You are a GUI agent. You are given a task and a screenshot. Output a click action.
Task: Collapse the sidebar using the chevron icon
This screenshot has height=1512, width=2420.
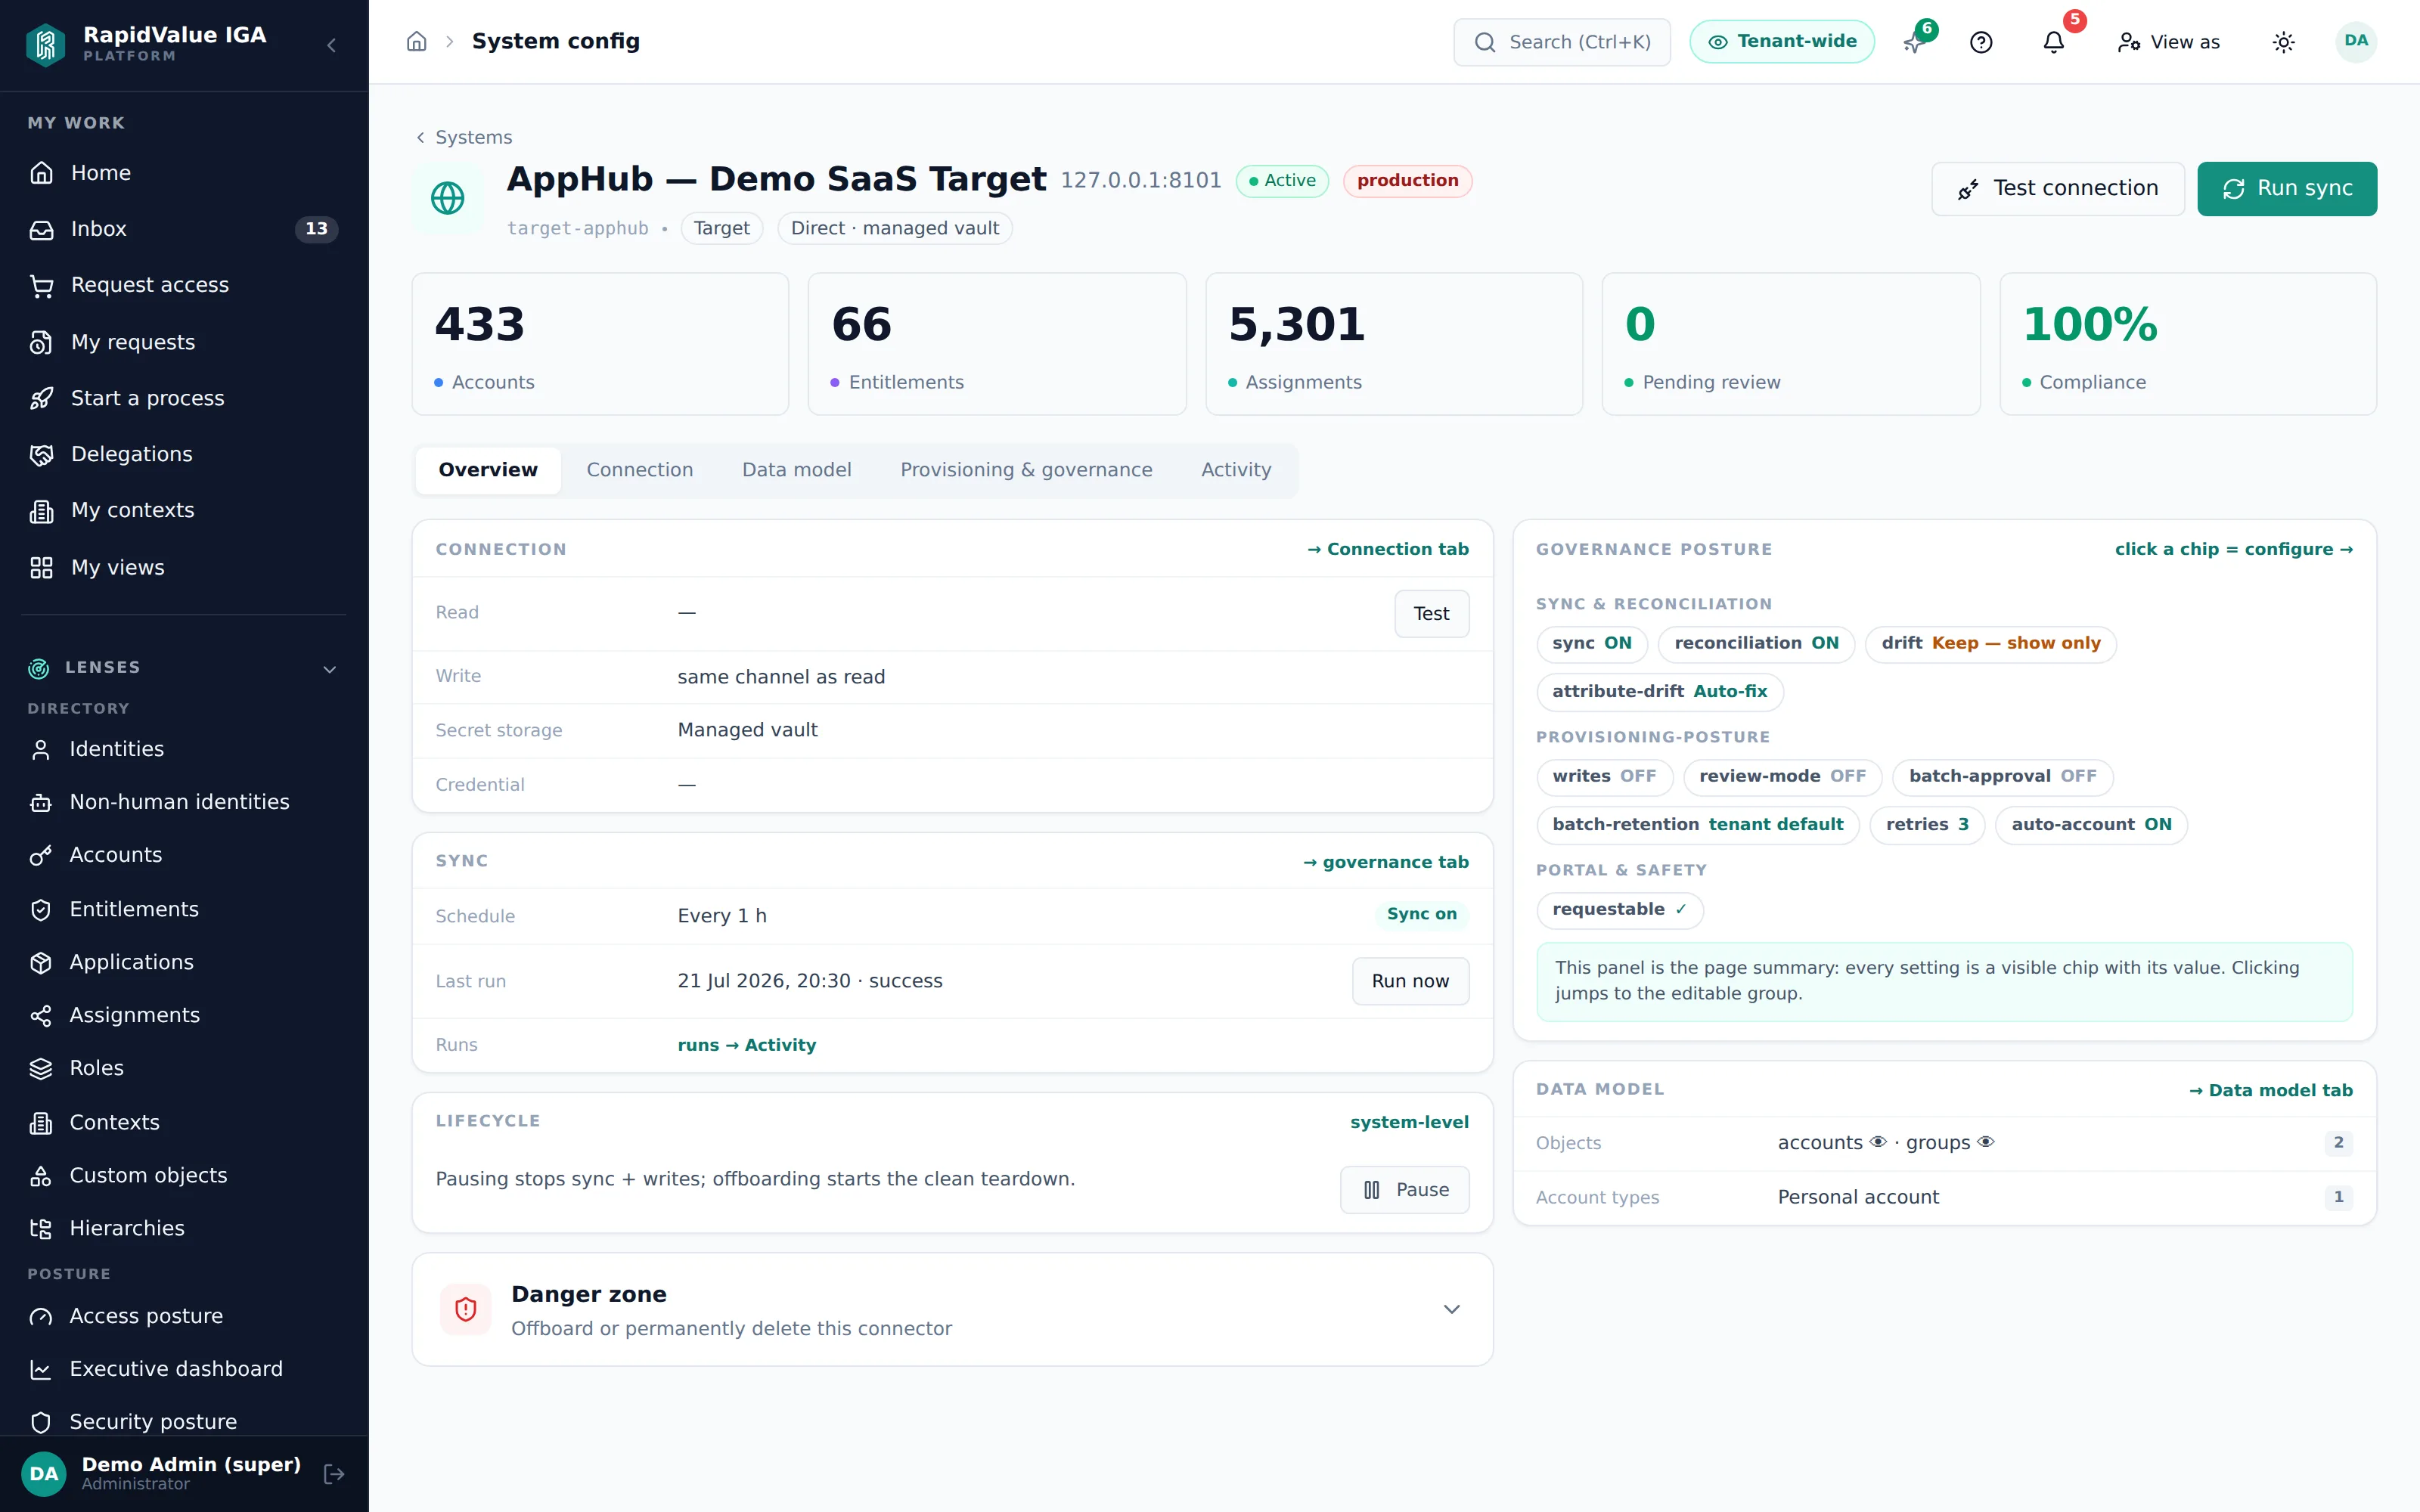coord(332,45)
